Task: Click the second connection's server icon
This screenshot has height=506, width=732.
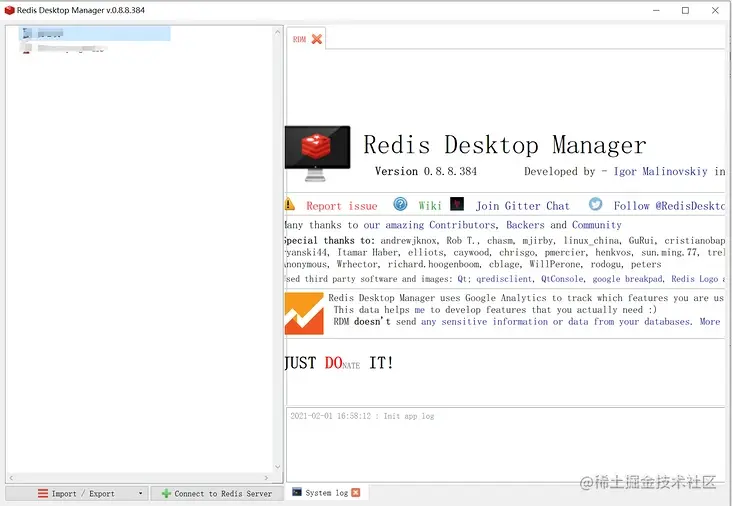Action: coord(27,49)
